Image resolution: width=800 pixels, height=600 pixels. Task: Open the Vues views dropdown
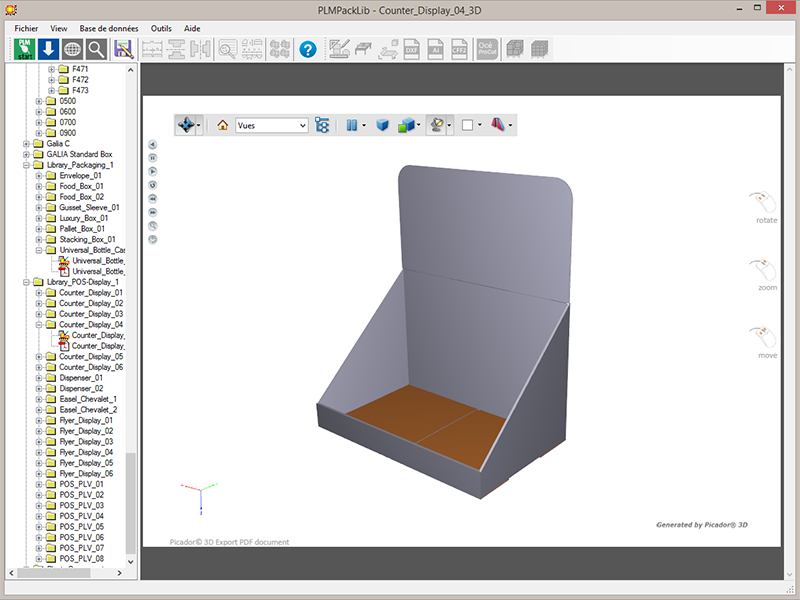coord(272,125)
